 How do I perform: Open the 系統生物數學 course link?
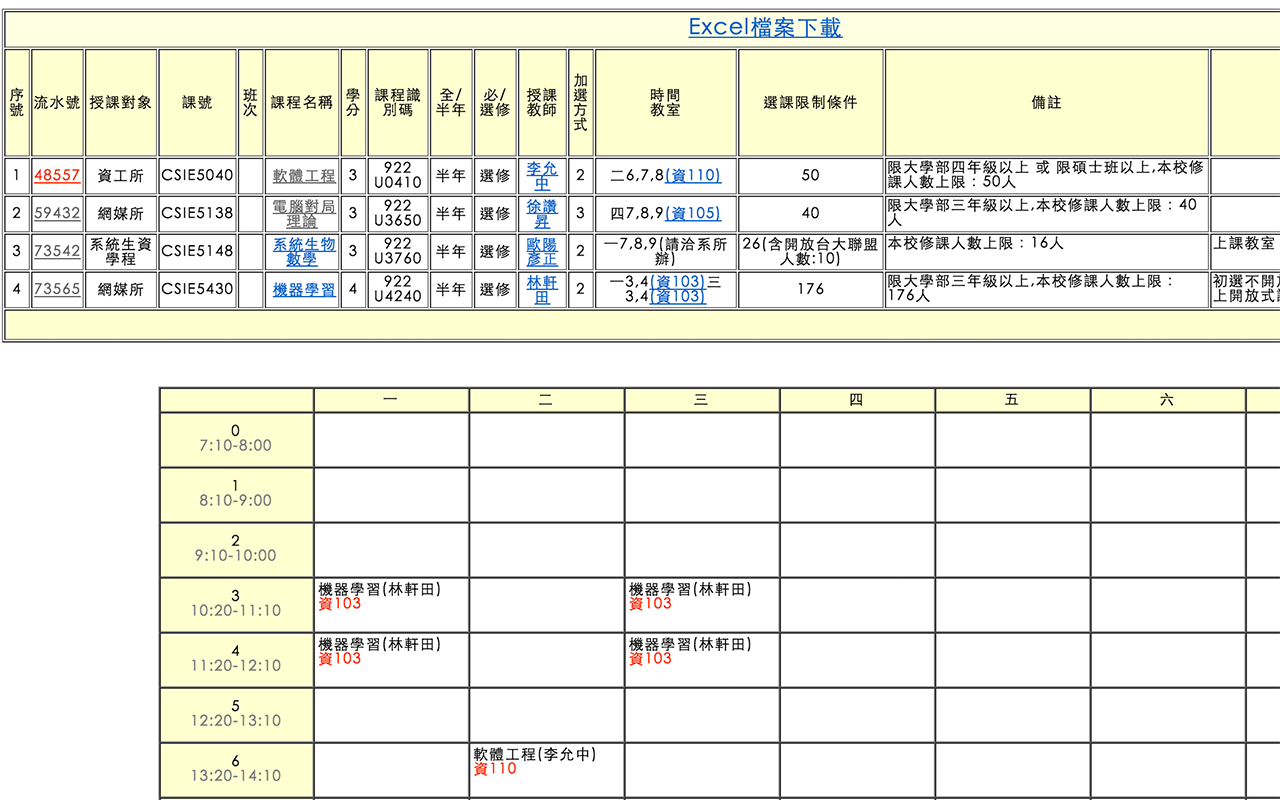pyautogui.click(x=304, y=251)
